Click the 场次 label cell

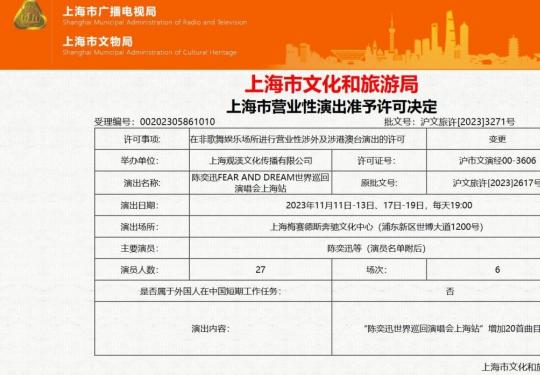point(379,270)
